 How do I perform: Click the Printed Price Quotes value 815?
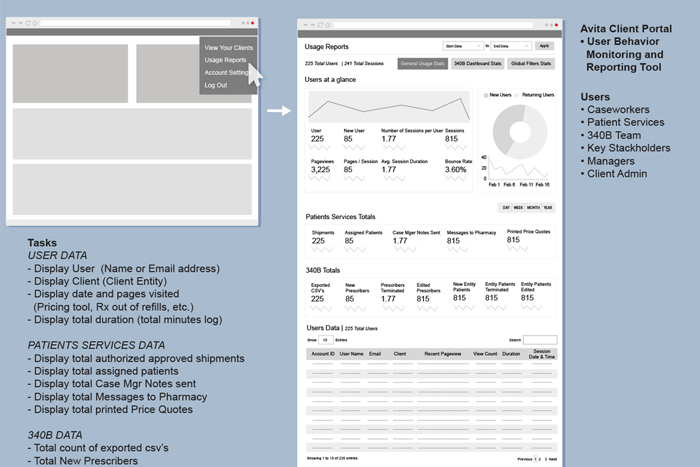513,240
